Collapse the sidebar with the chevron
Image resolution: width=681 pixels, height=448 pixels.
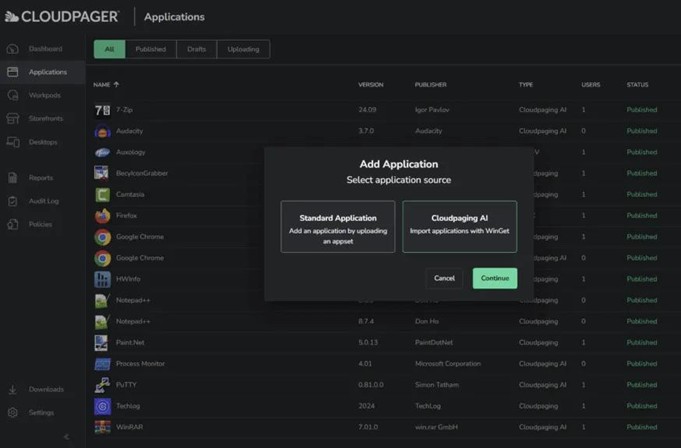tap(67, 437)
